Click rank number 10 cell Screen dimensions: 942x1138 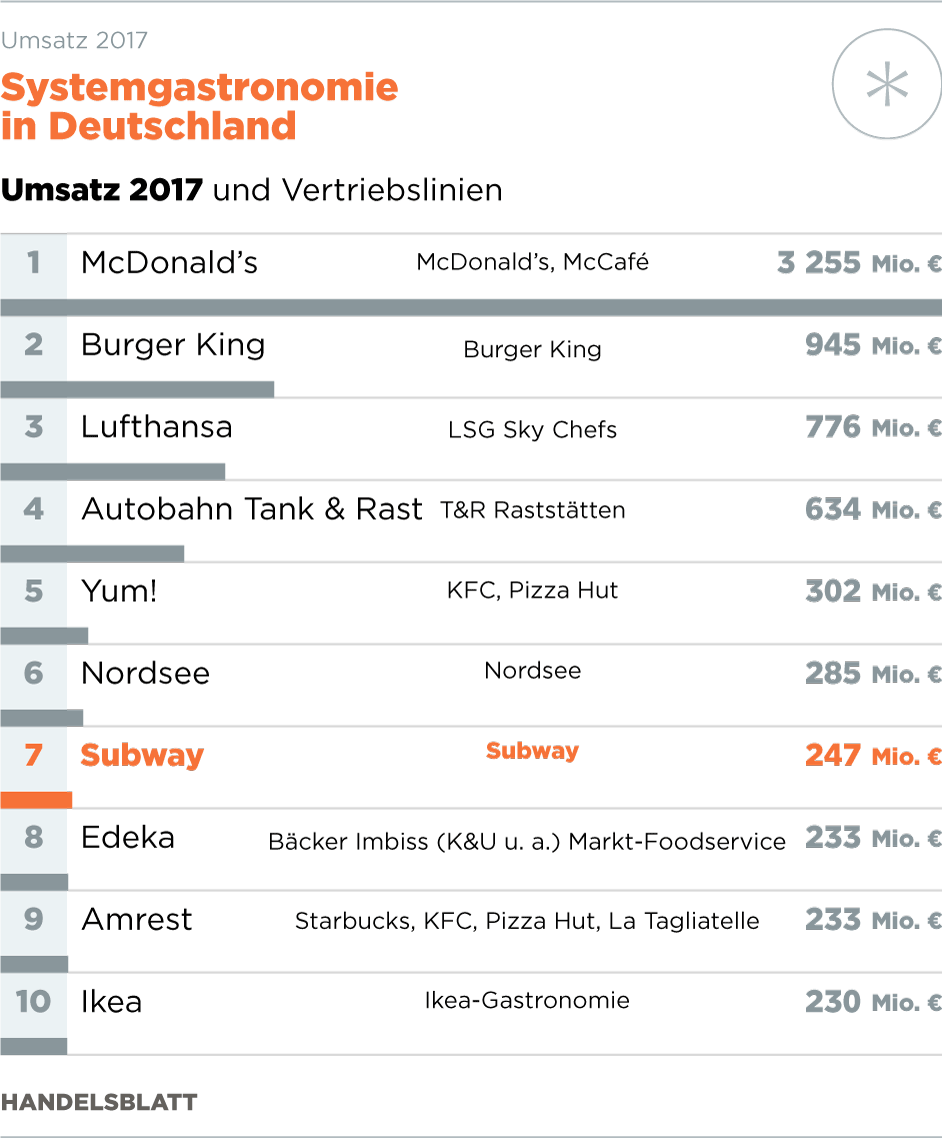(x=33, y=1001)
